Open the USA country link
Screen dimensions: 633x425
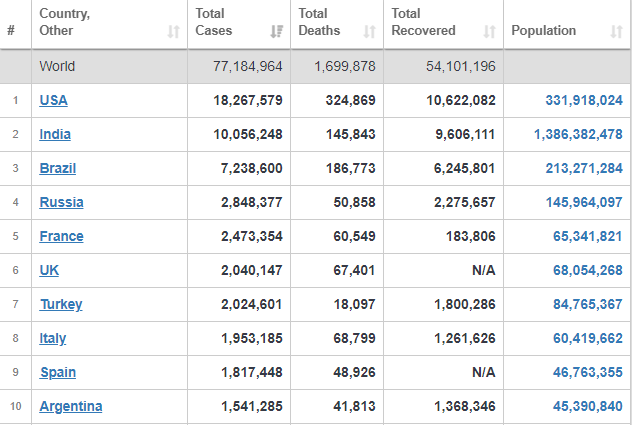pyautogui.click(x=53, y=100)
